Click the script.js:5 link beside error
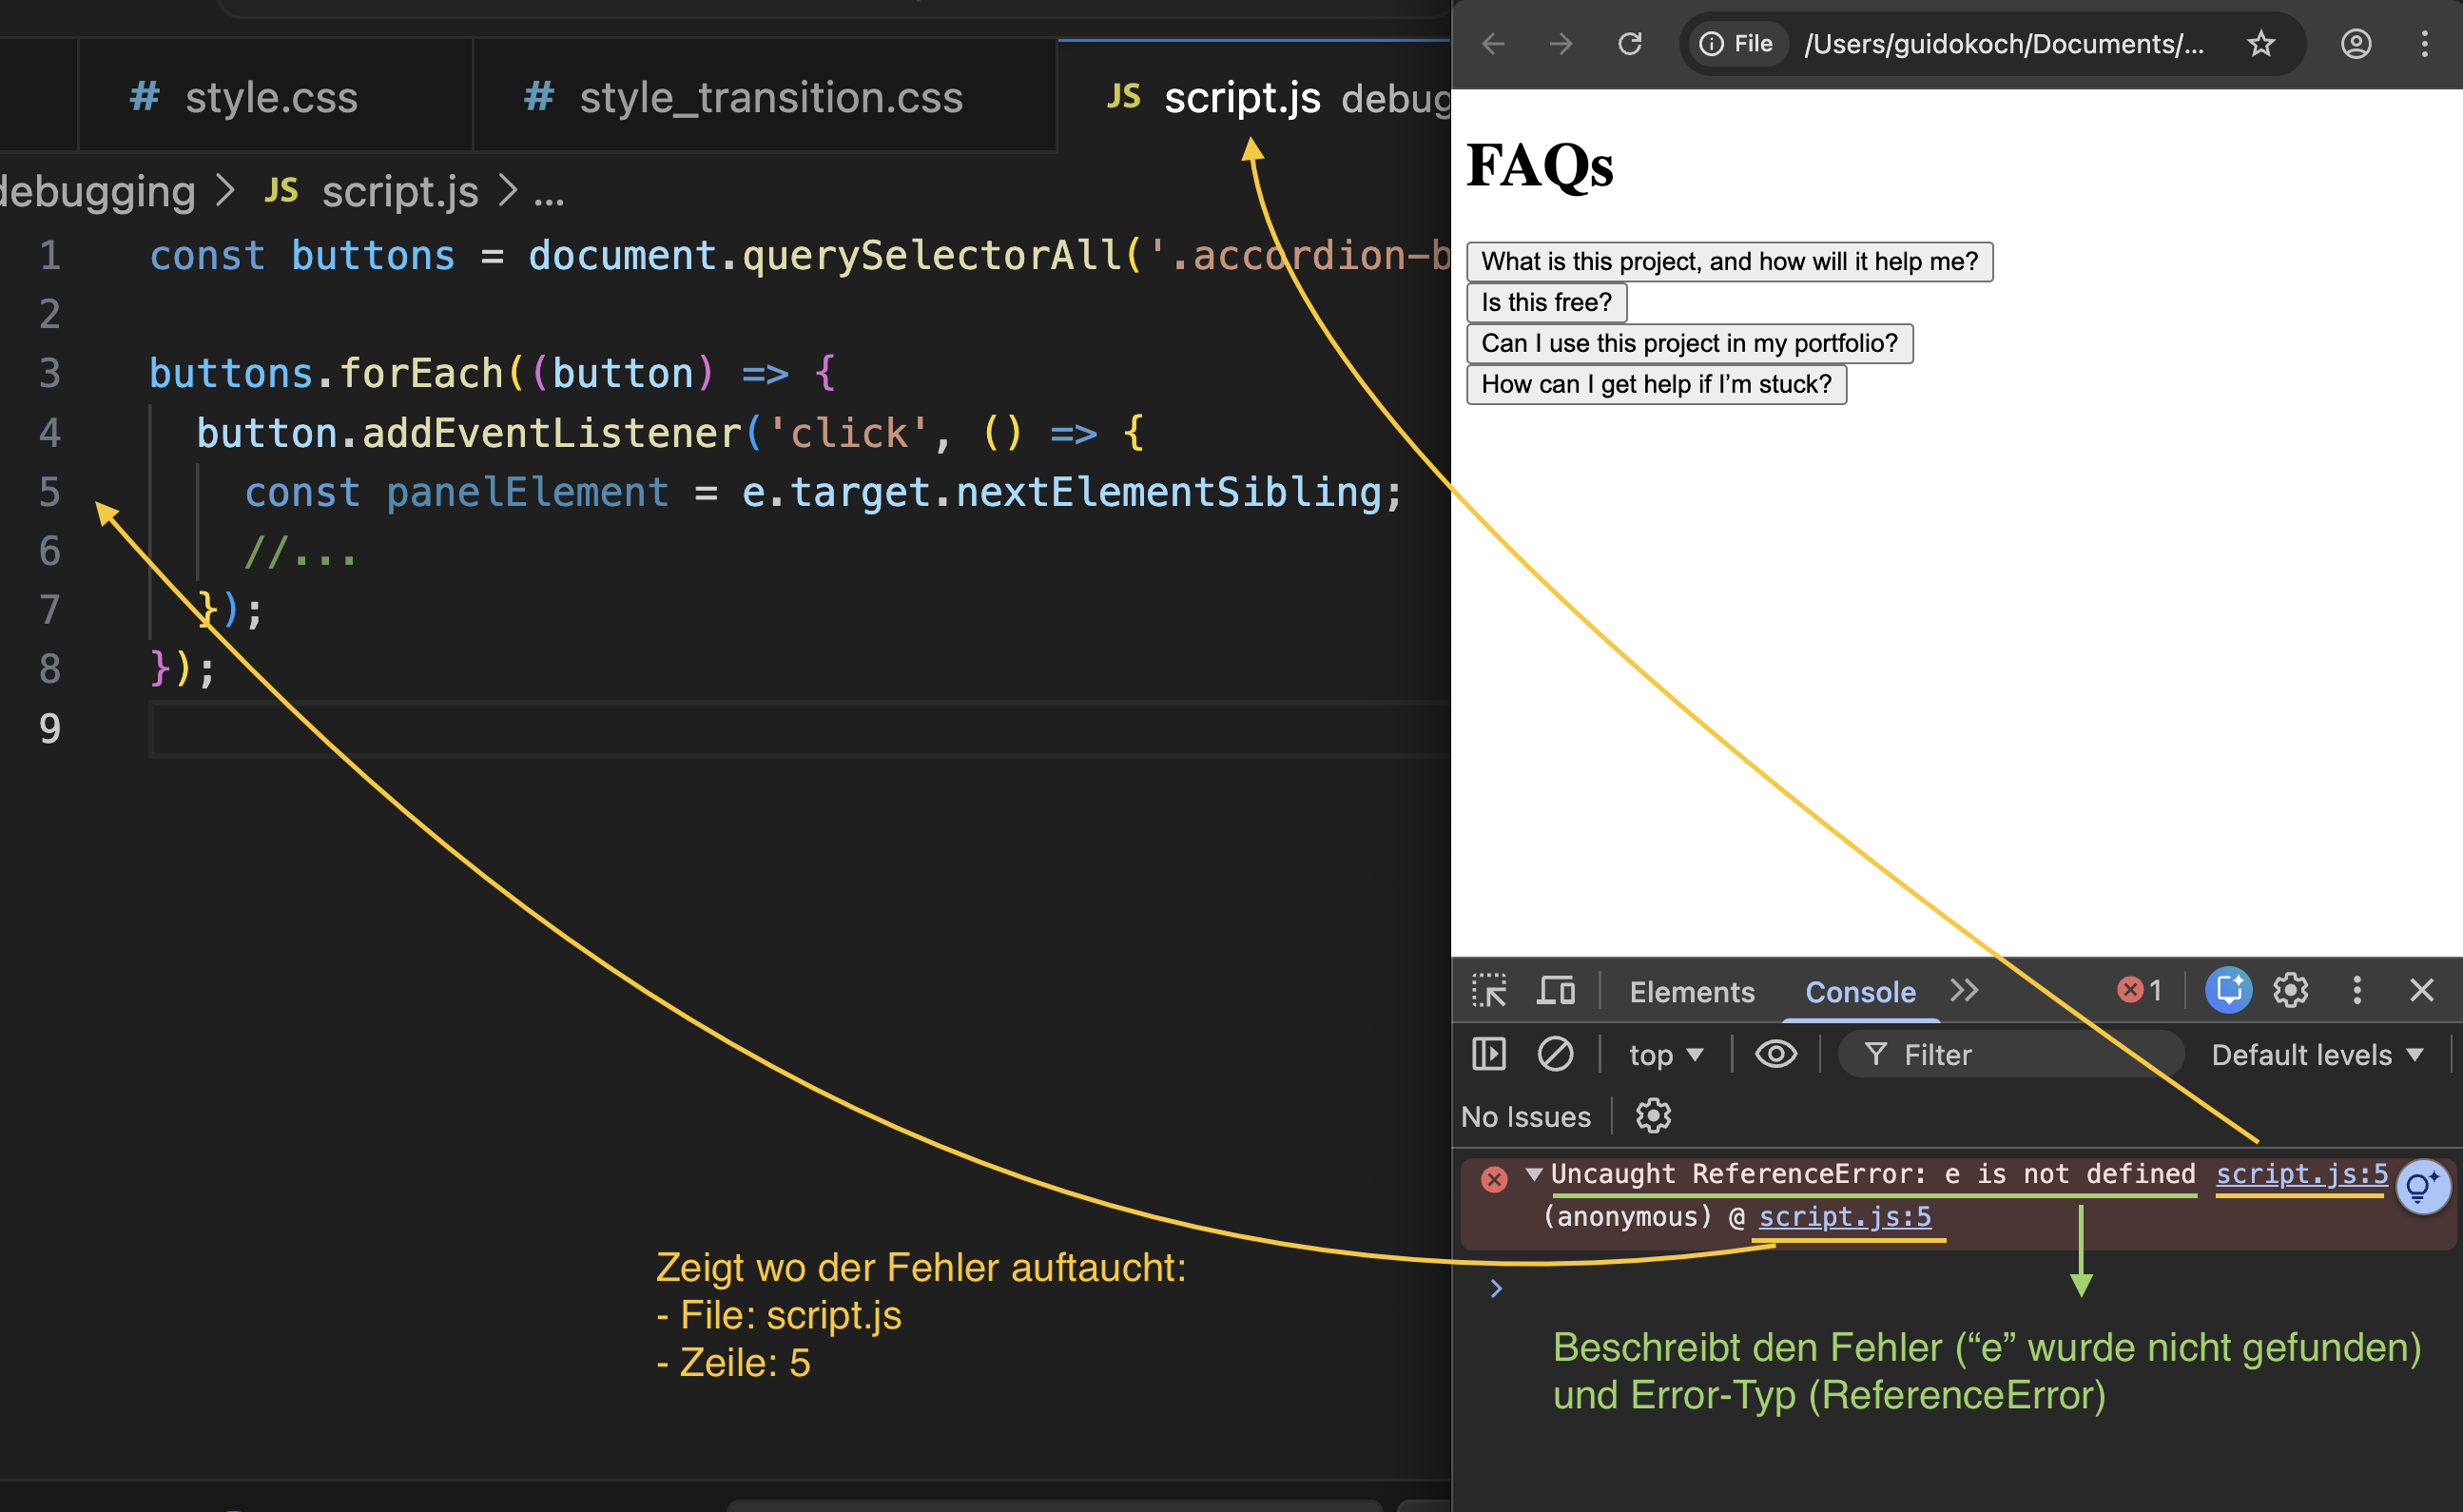 tap(2301, 1174)
